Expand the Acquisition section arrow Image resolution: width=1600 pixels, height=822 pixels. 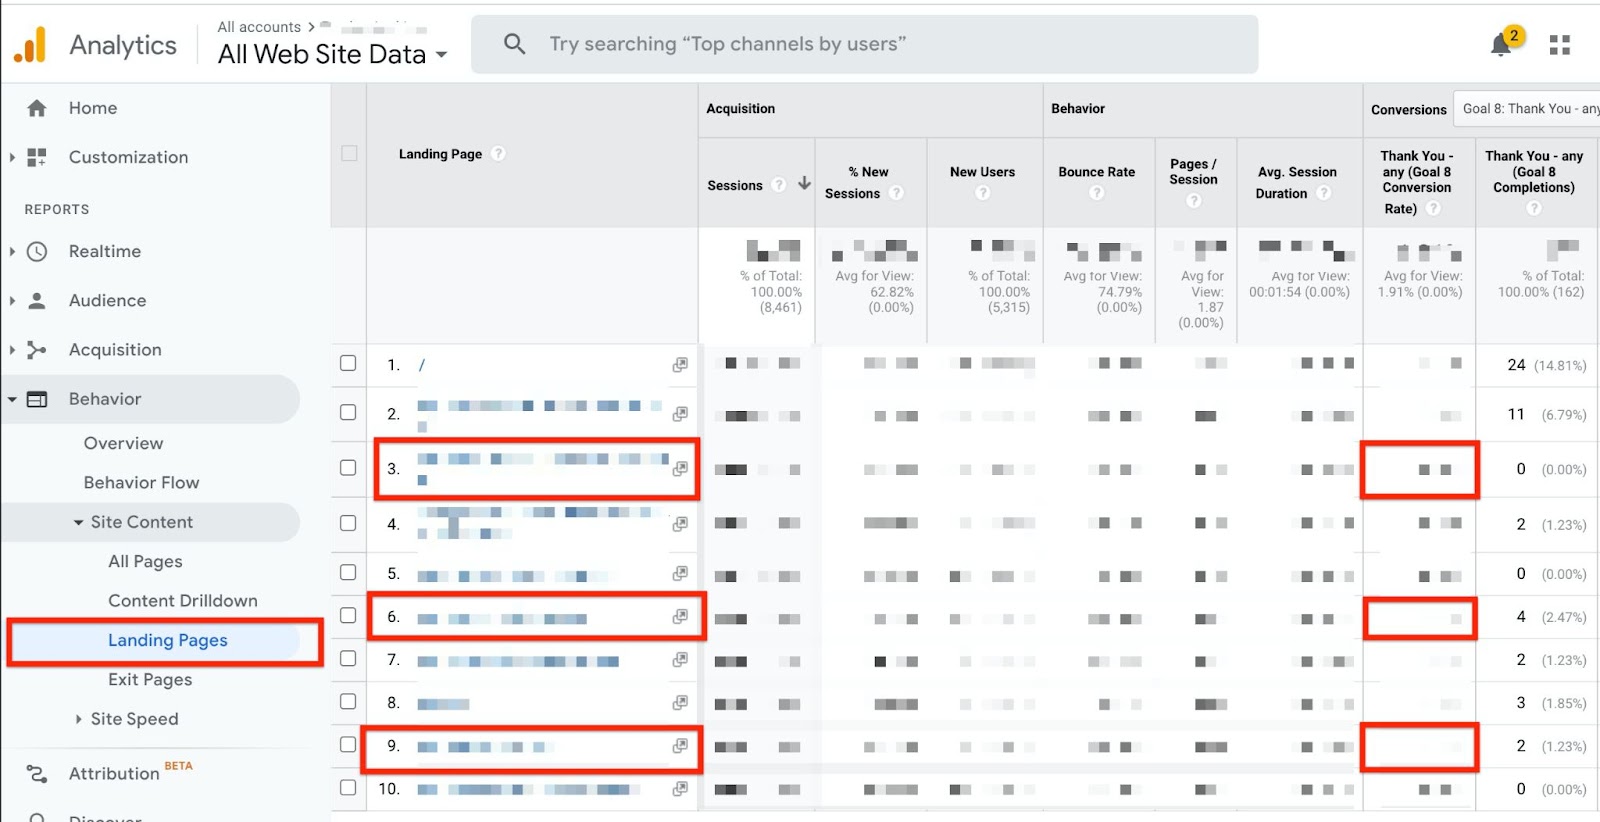tap(12, 349)
